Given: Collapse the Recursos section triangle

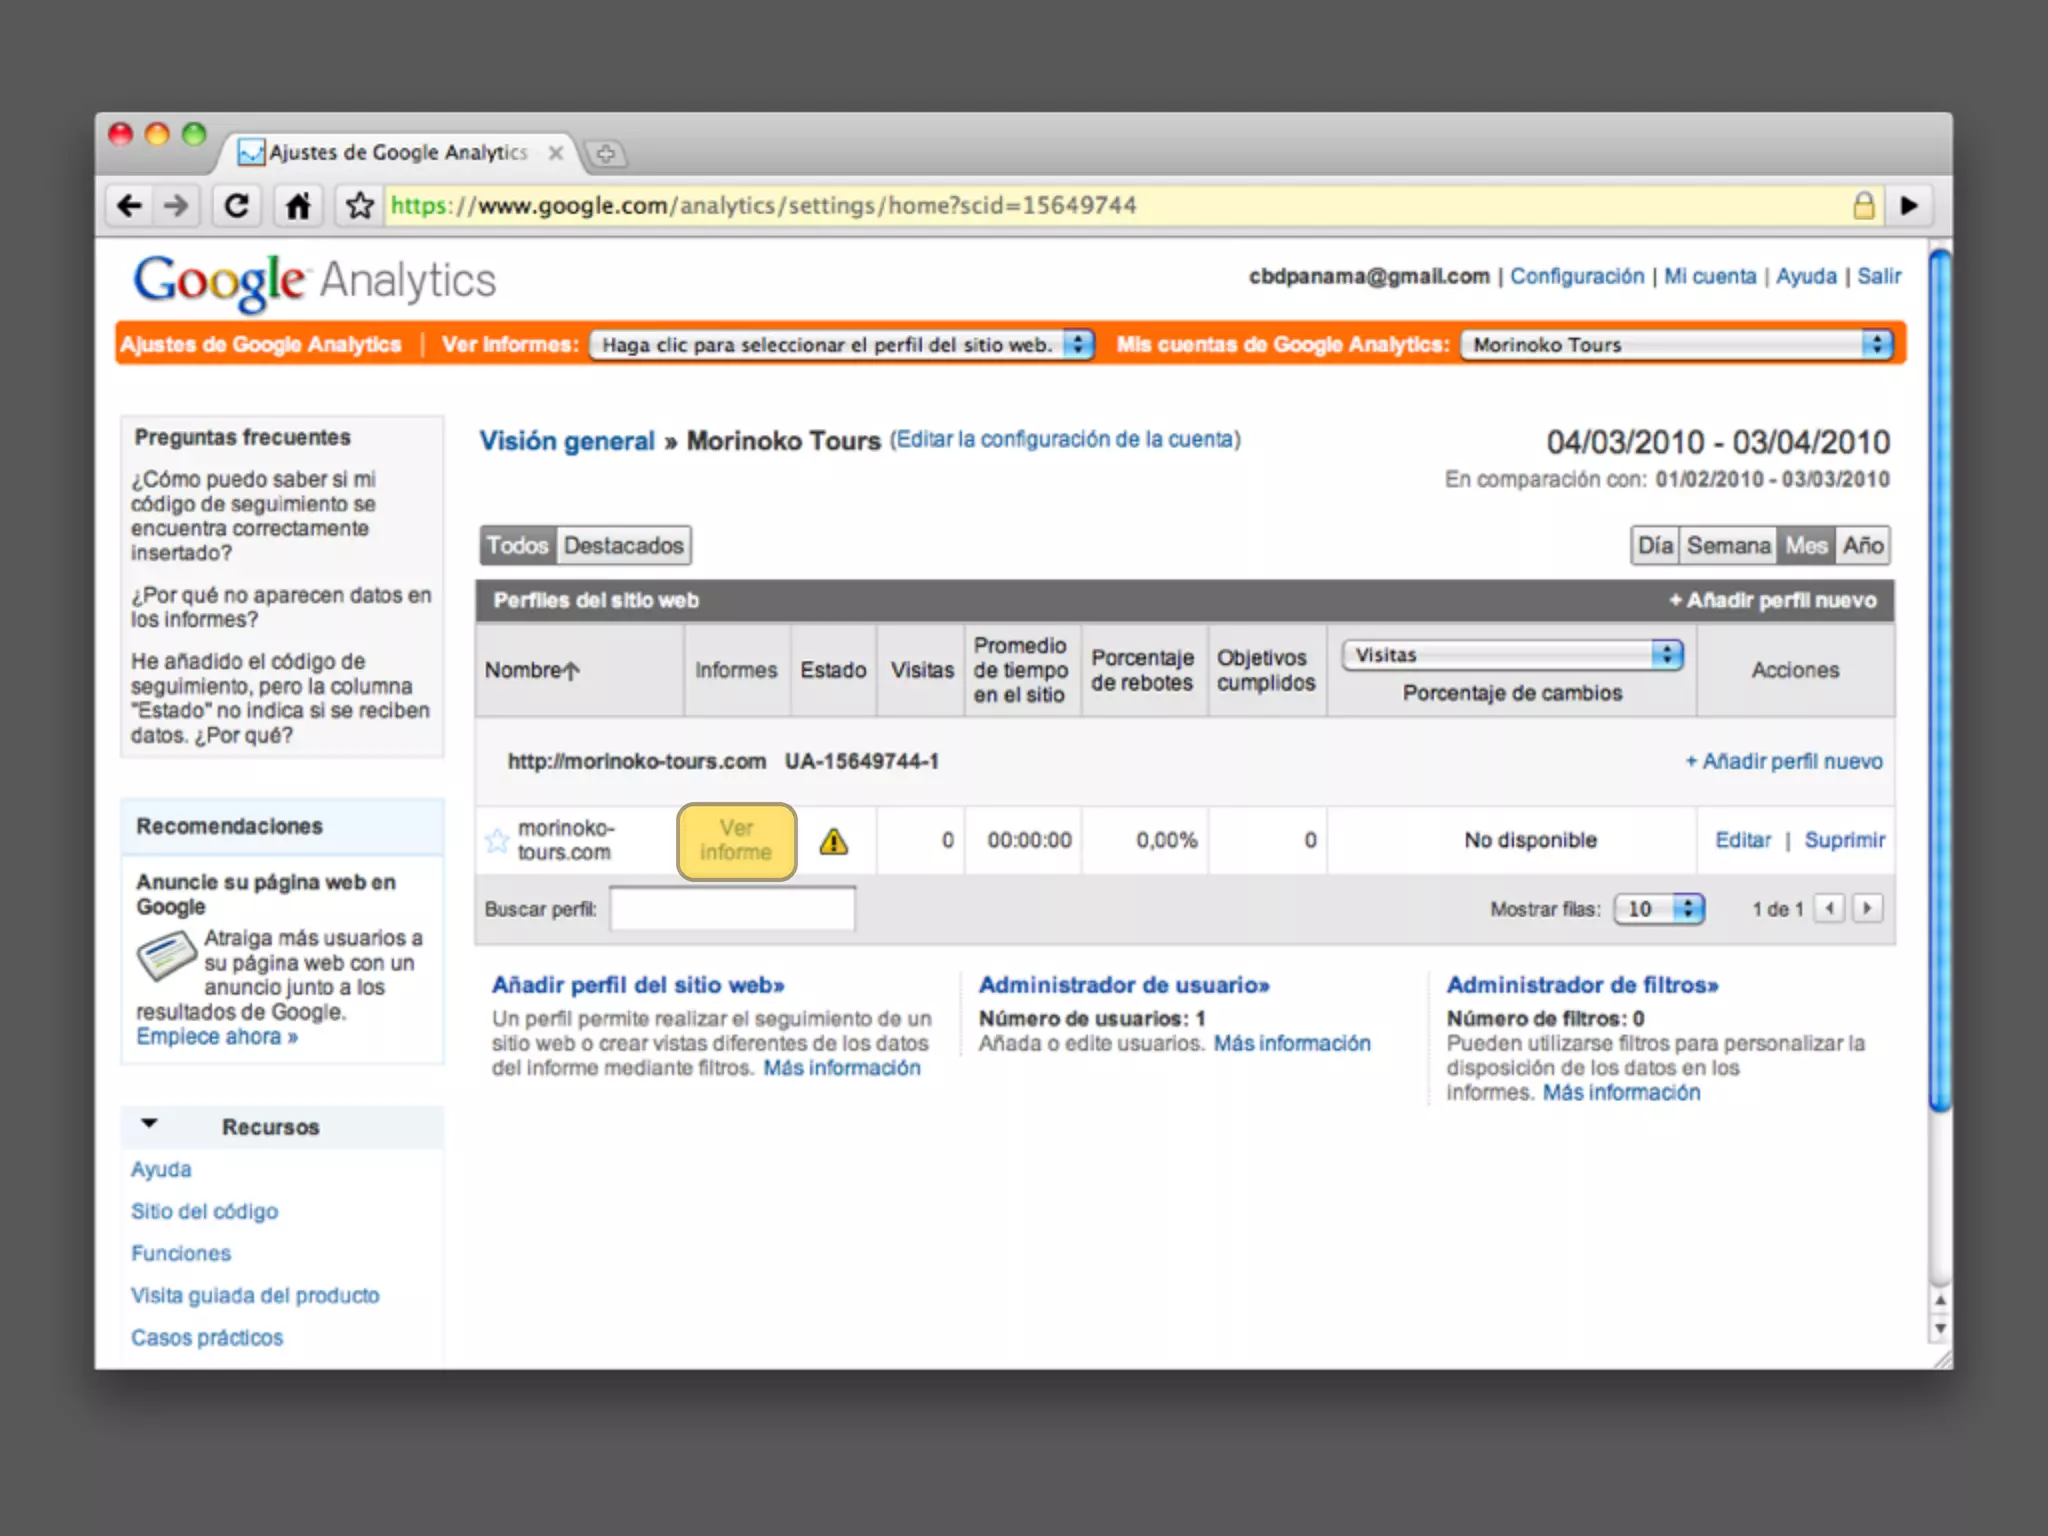Looking at the screenshot, I should (x=150, y=1123).
